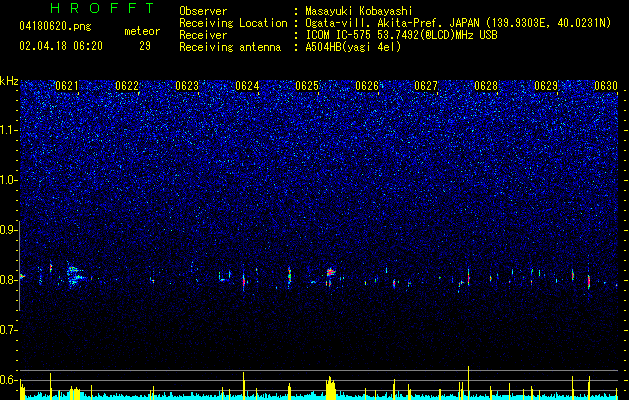This screenshot has width=629, height=400.
Task: Click the gray vertical bar beside 0.8 kHz
Action: [x=19, y=266]
